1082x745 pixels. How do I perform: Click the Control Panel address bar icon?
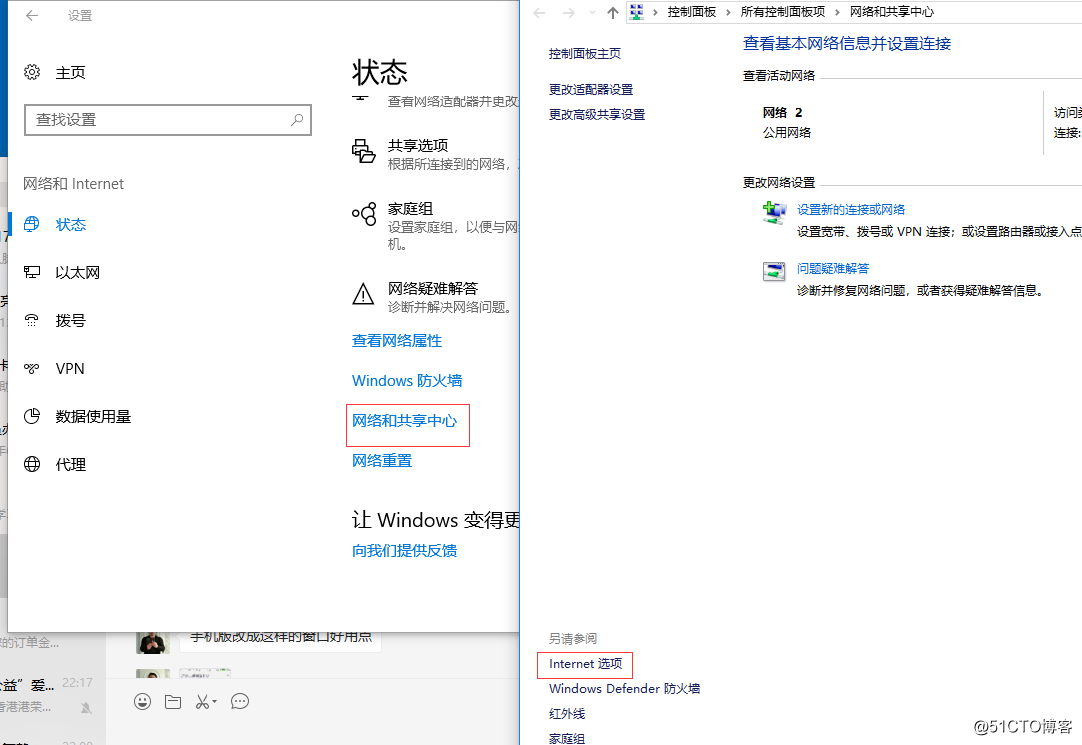coord(637,12)
